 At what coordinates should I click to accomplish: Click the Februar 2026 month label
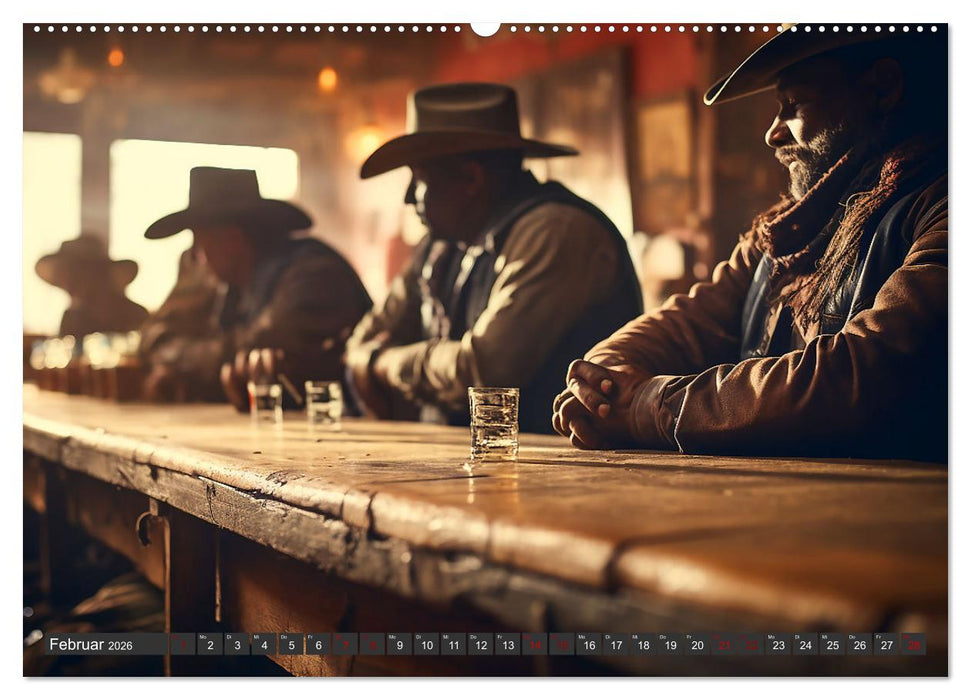tap(88, 643)
